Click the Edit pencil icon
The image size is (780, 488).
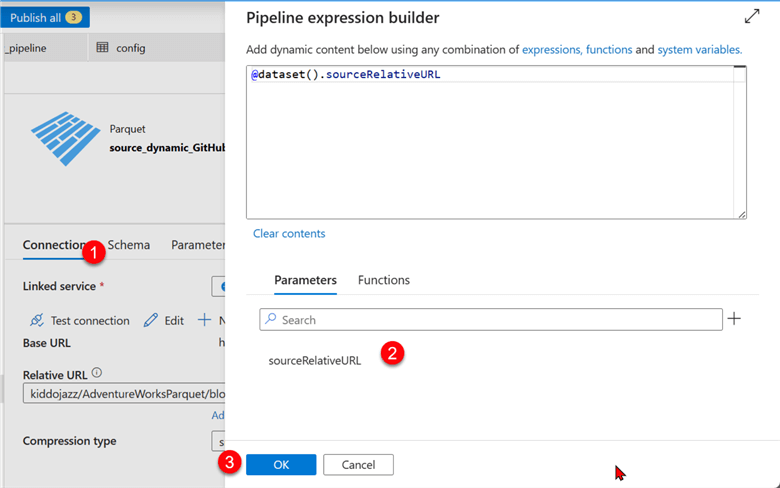tap(151, 320)
